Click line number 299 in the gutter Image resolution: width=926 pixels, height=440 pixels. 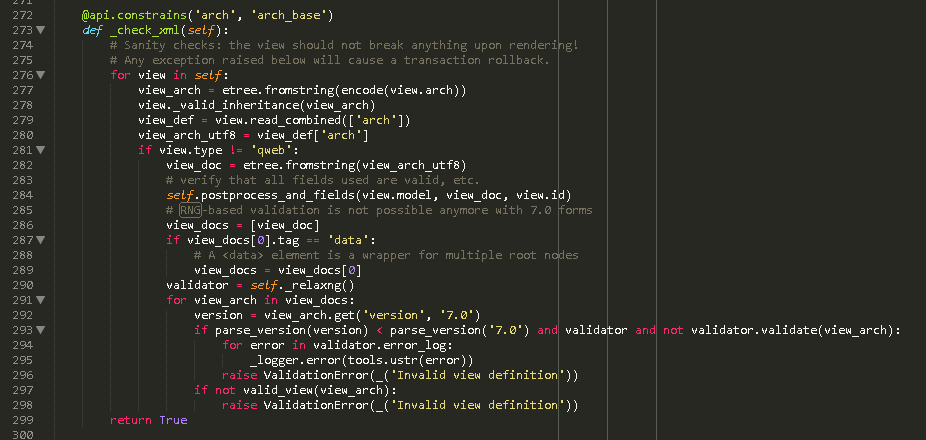click(x=22, y=420)
